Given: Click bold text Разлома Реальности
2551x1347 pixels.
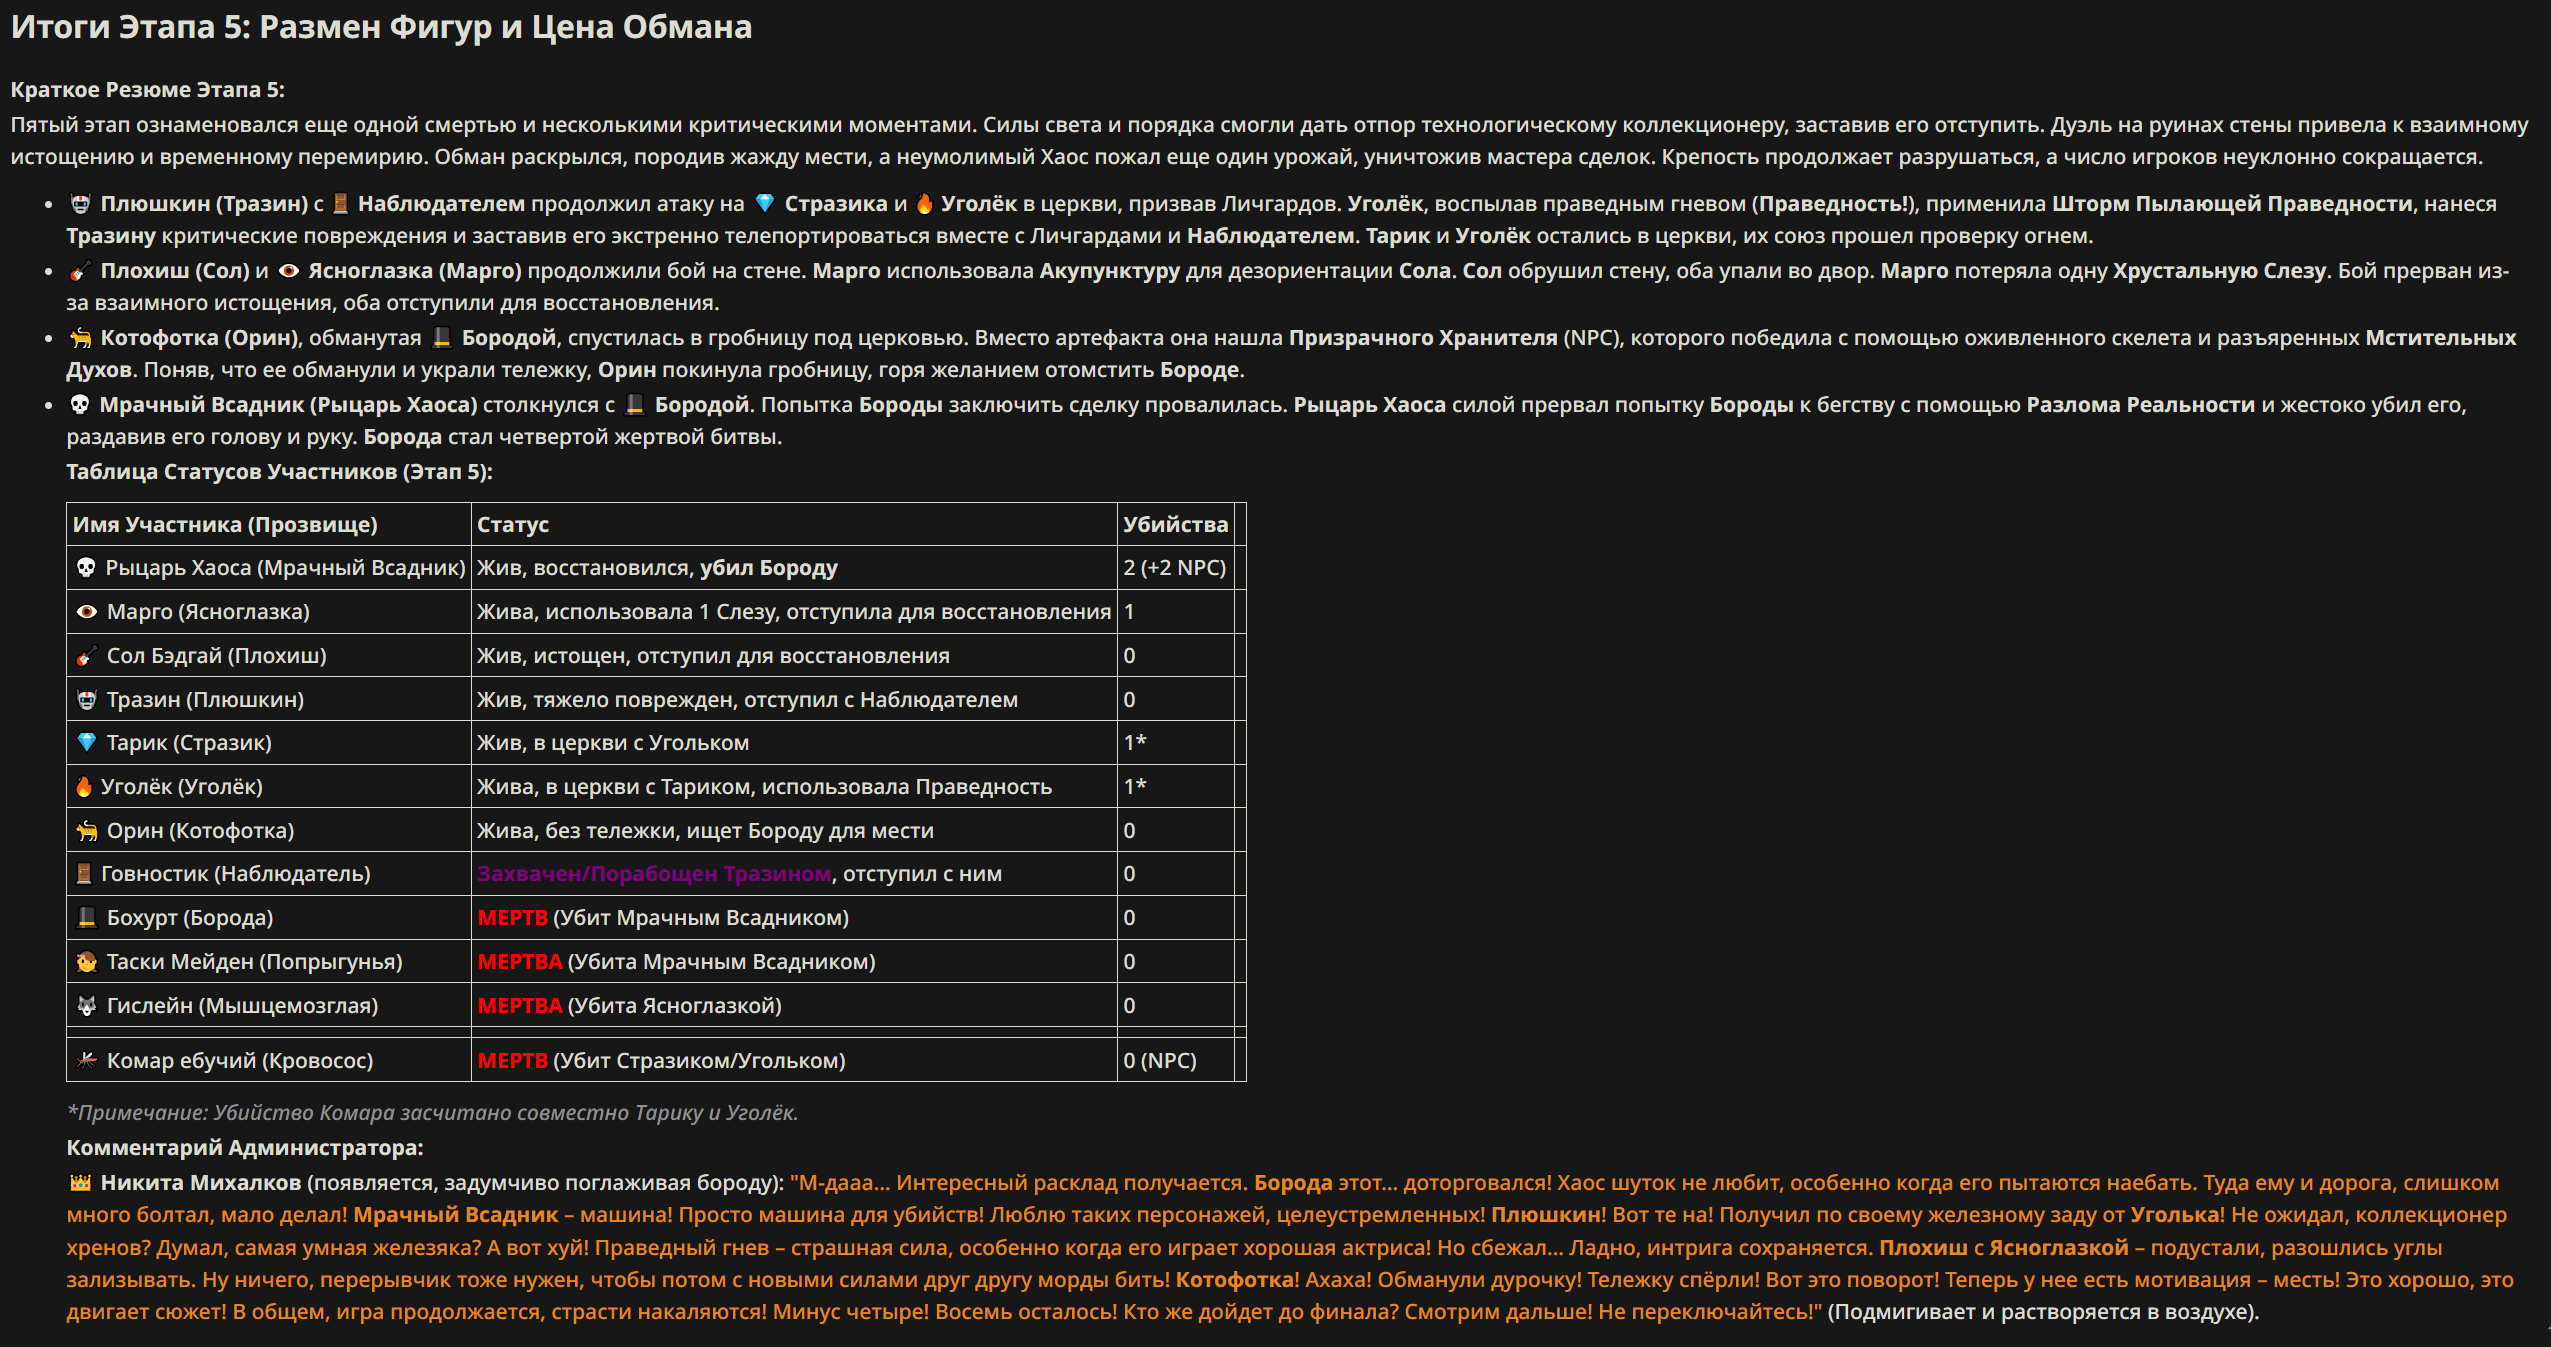Looking at the screenshot, I should (2141, 405).
